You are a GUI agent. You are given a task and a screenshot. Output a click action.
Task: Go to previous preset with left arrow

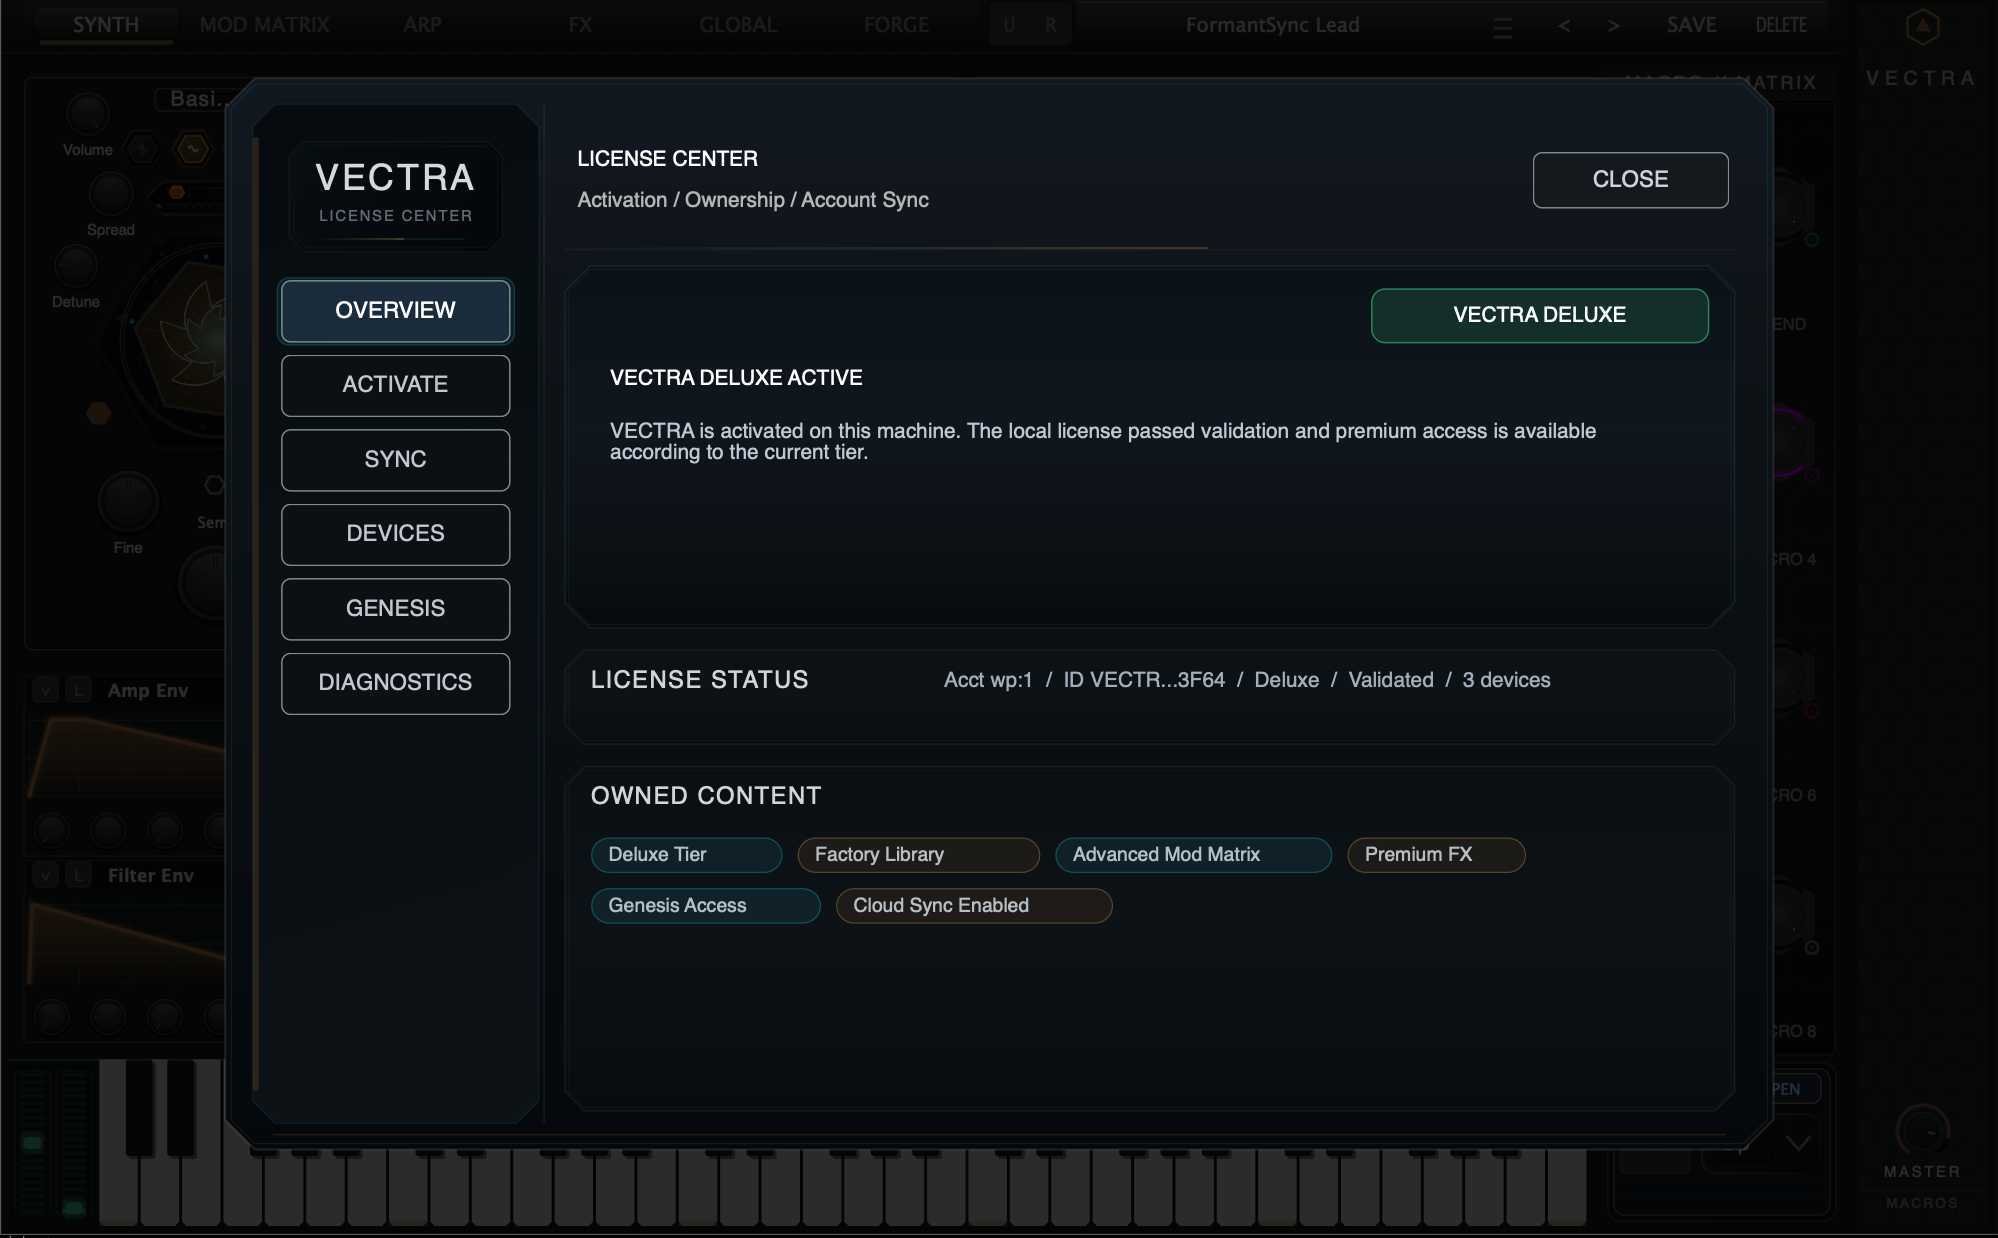point(1564,26)
